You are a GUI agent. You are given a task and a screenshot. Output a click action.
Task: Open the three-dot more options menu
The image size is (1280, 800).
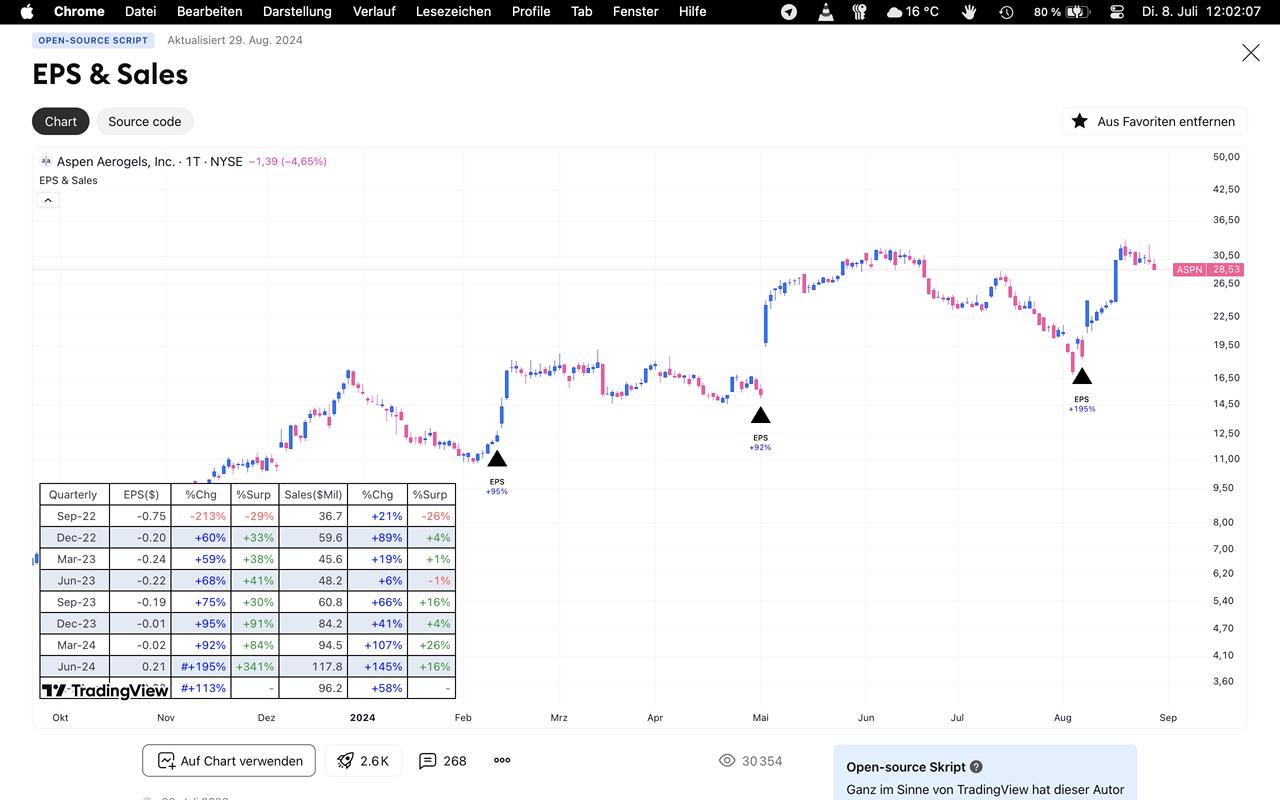pos(502,760)
